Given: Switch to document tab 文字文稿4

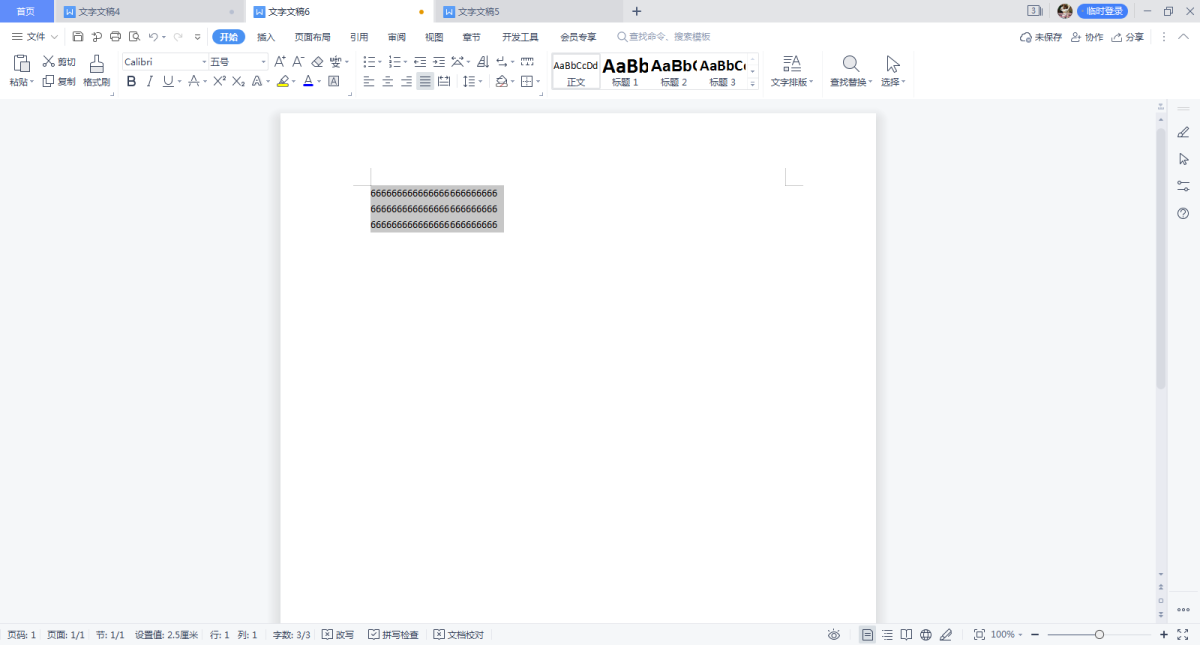Looking at the screenshot, I should [150, 11].
